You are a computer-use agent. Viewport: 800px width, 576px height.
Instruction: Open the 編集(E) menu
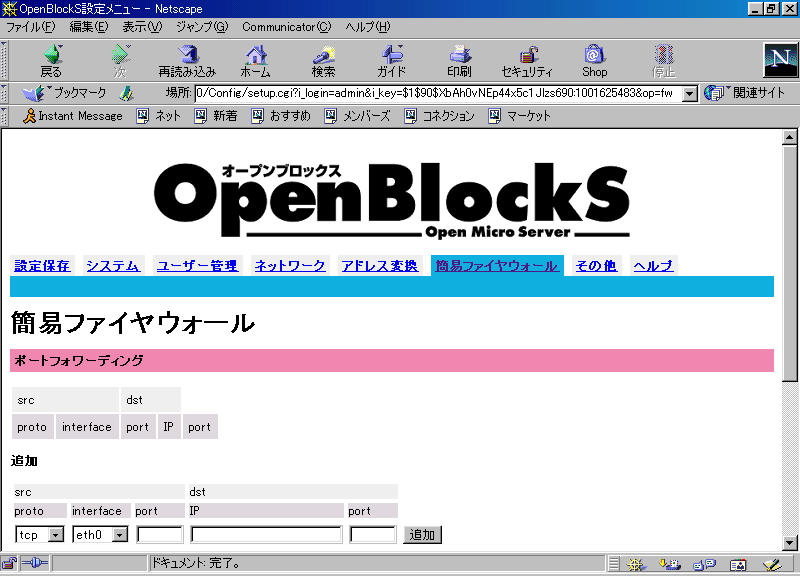[x=89, y=27]
